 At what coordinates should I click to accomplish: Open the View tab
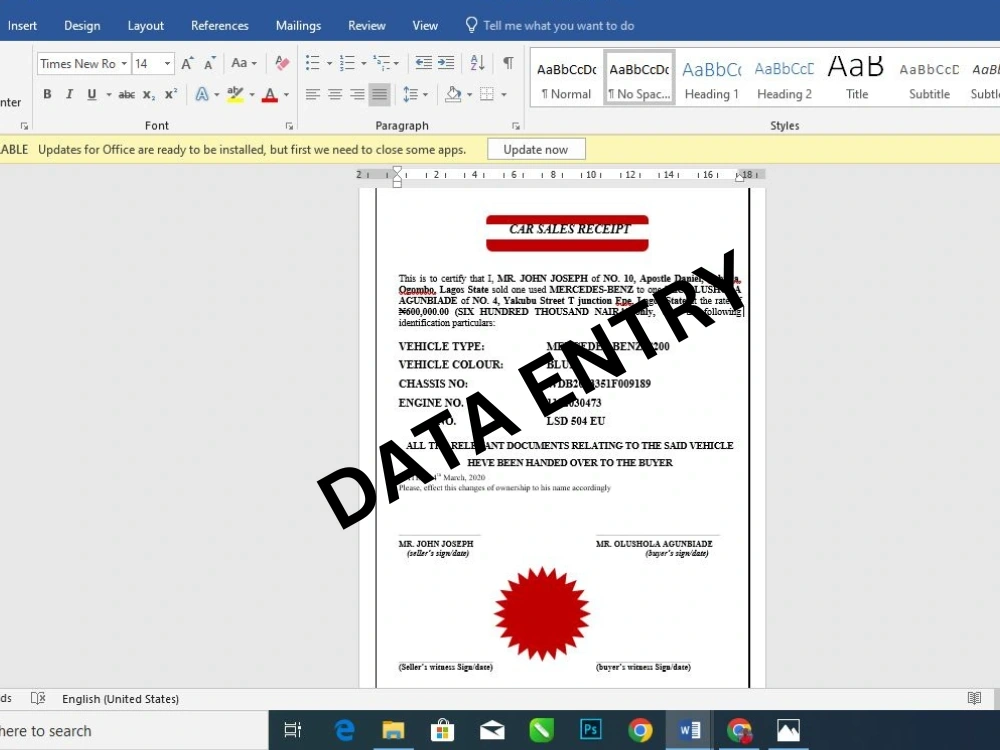tap(425, 26)
